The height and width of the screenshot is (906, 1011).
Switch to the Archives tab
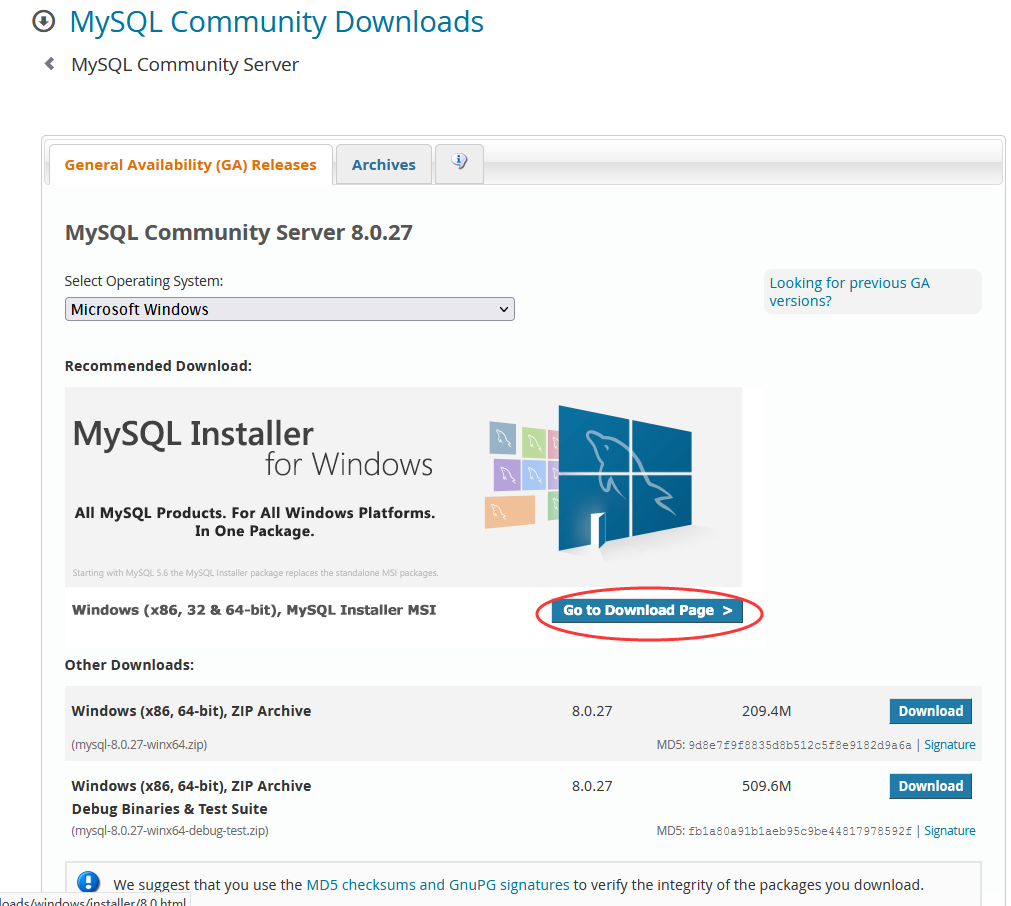[x=384, y=165]
